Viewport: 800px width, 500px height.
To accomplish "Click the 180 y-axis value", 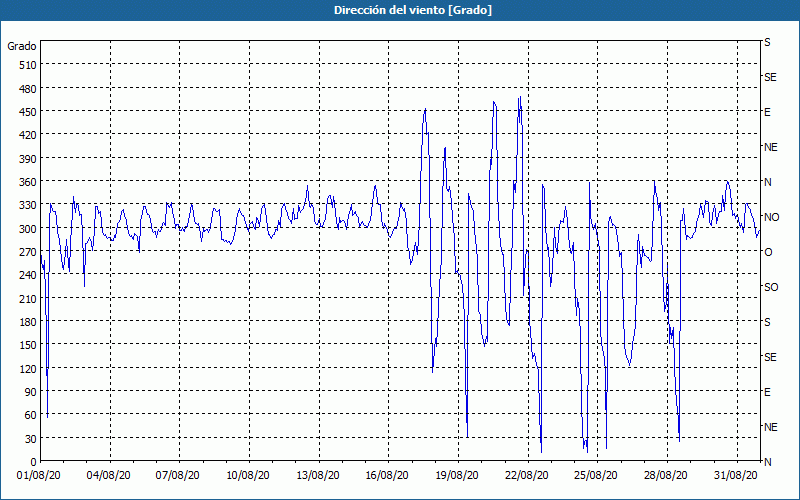I will pyautogui.click(x=28, y=322).
